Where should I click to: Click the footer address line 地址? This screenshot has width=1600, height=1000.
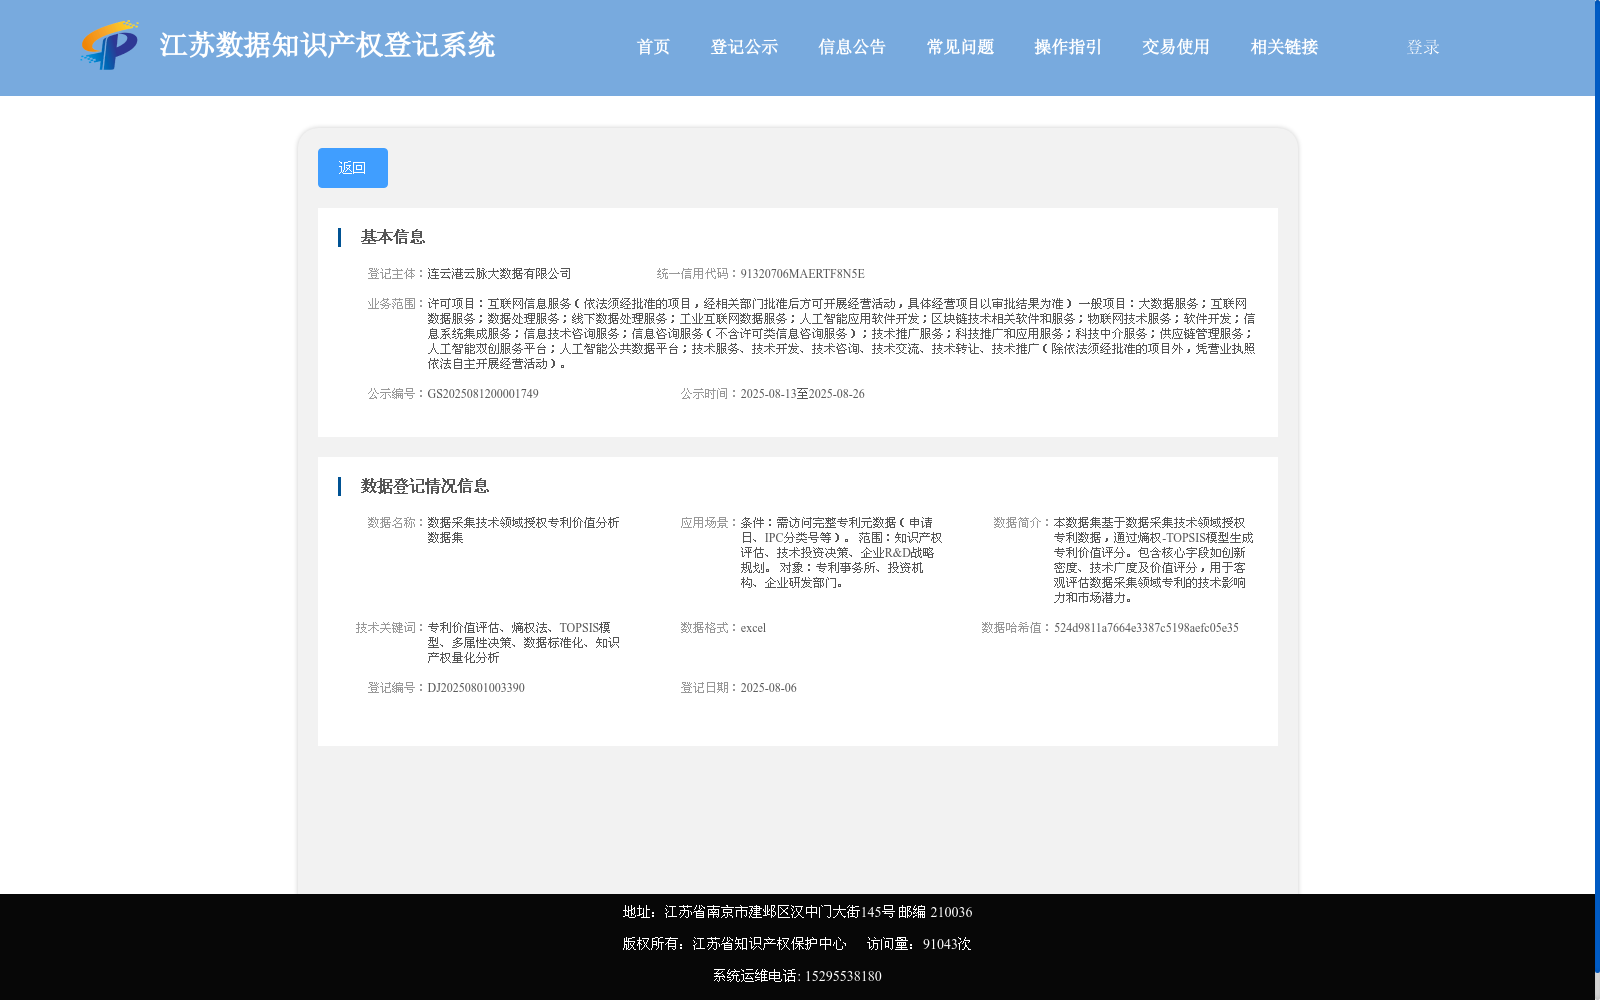pos(797,912)
